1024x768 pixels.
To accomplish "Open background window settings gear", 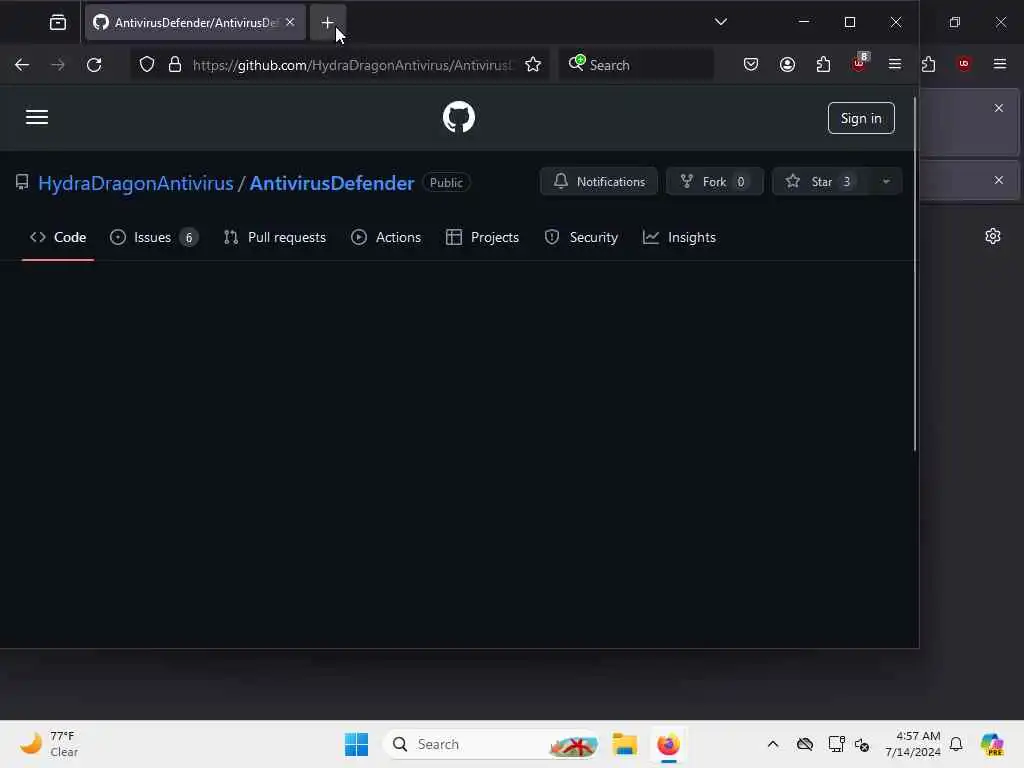I will click(x=993, y=236).
